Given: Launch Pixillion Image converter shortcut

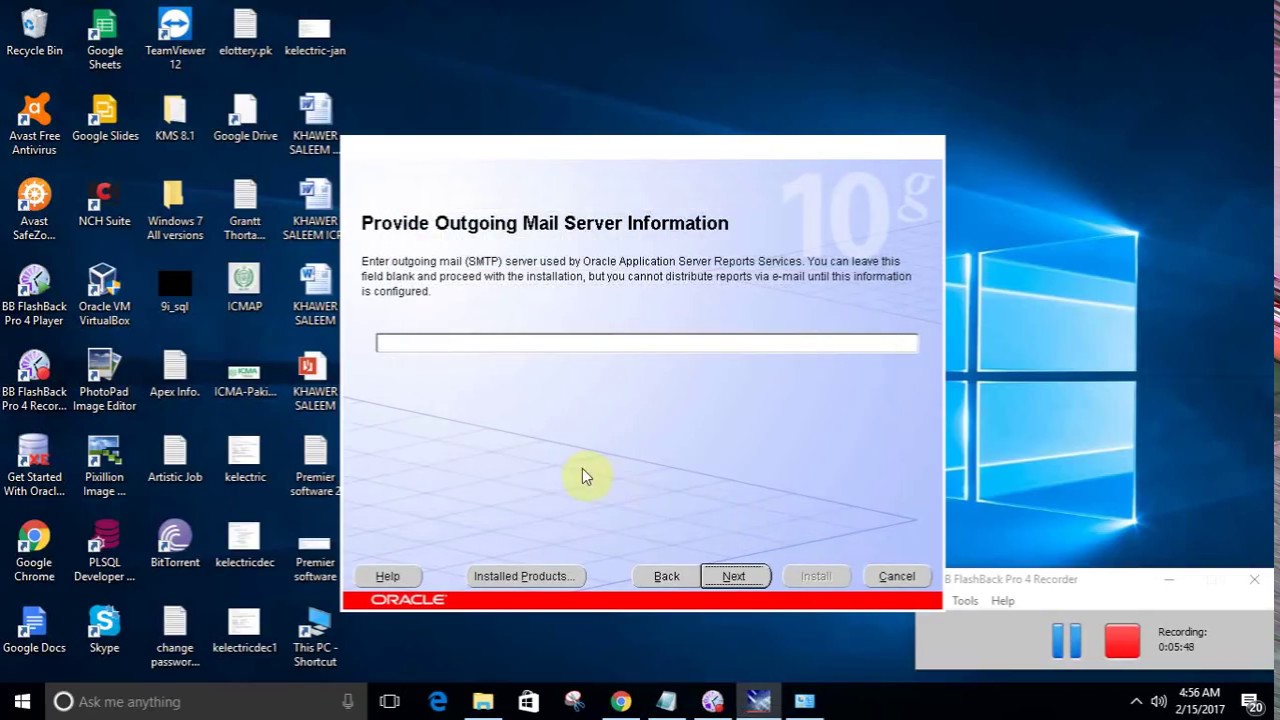Looking at the screenshot, I should (104, 467).
